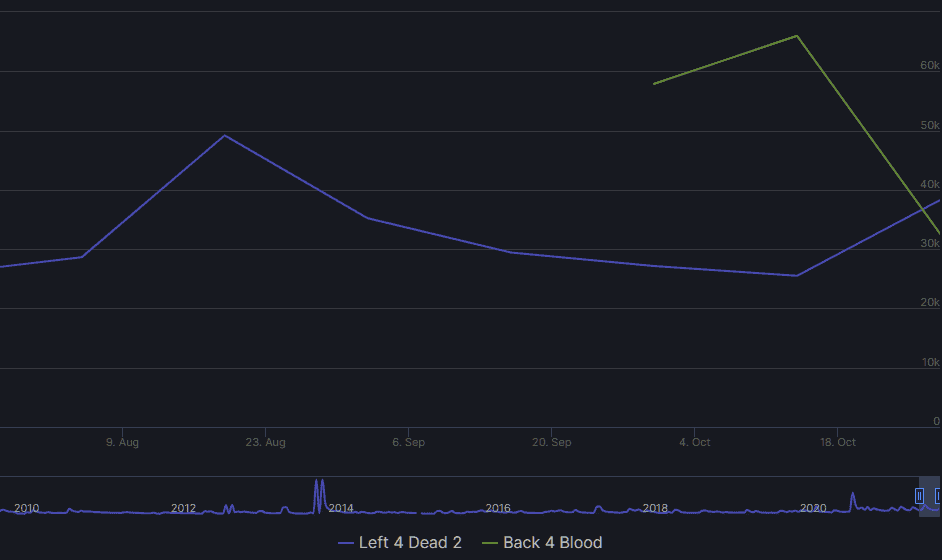Click the 2020 label in the navigator
Viewport: 942px width, 560px height.
pos(813,508)
